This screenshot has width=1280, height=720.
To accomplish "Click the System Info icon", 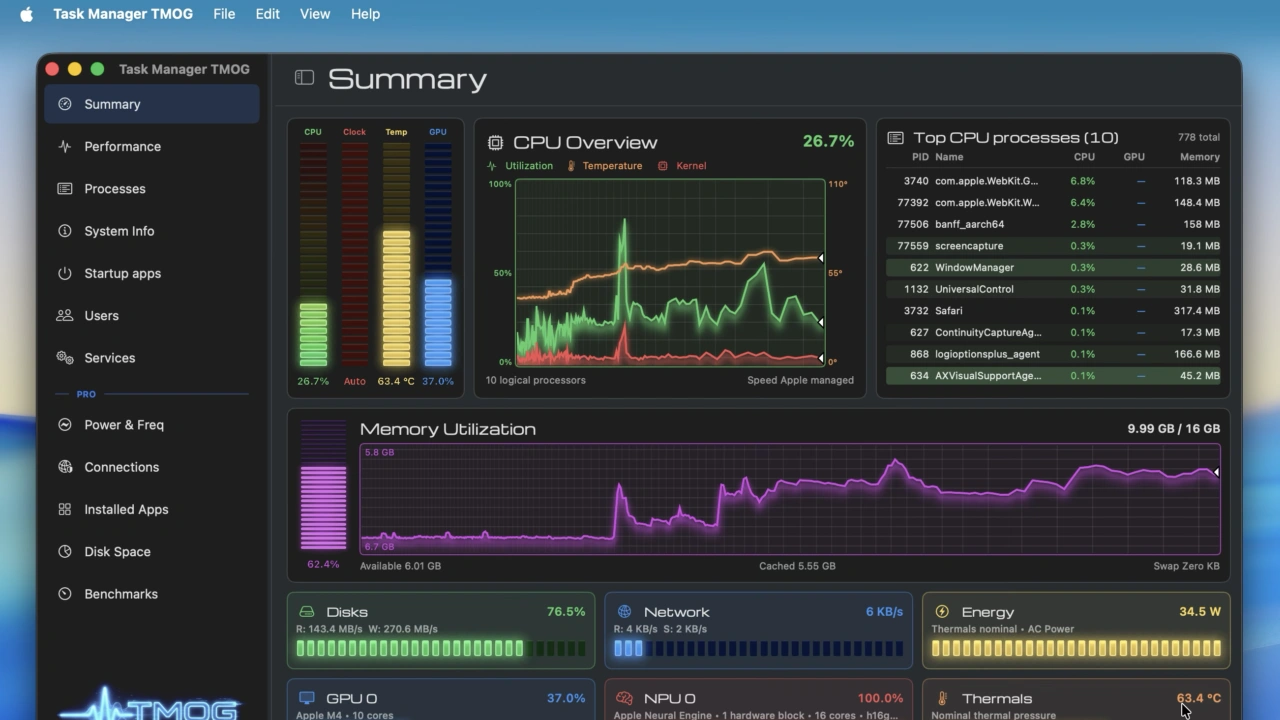I will coord(65,231).
